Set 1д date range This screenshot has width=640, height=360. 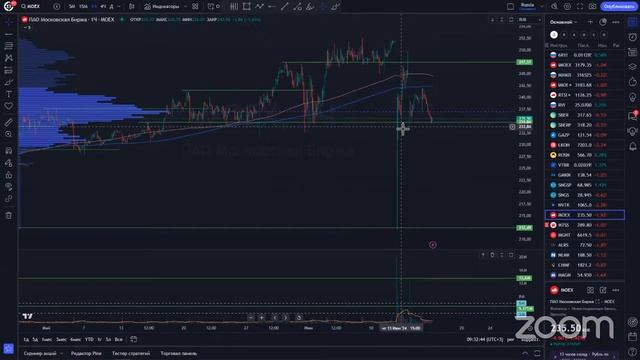(x=26, y=340)
